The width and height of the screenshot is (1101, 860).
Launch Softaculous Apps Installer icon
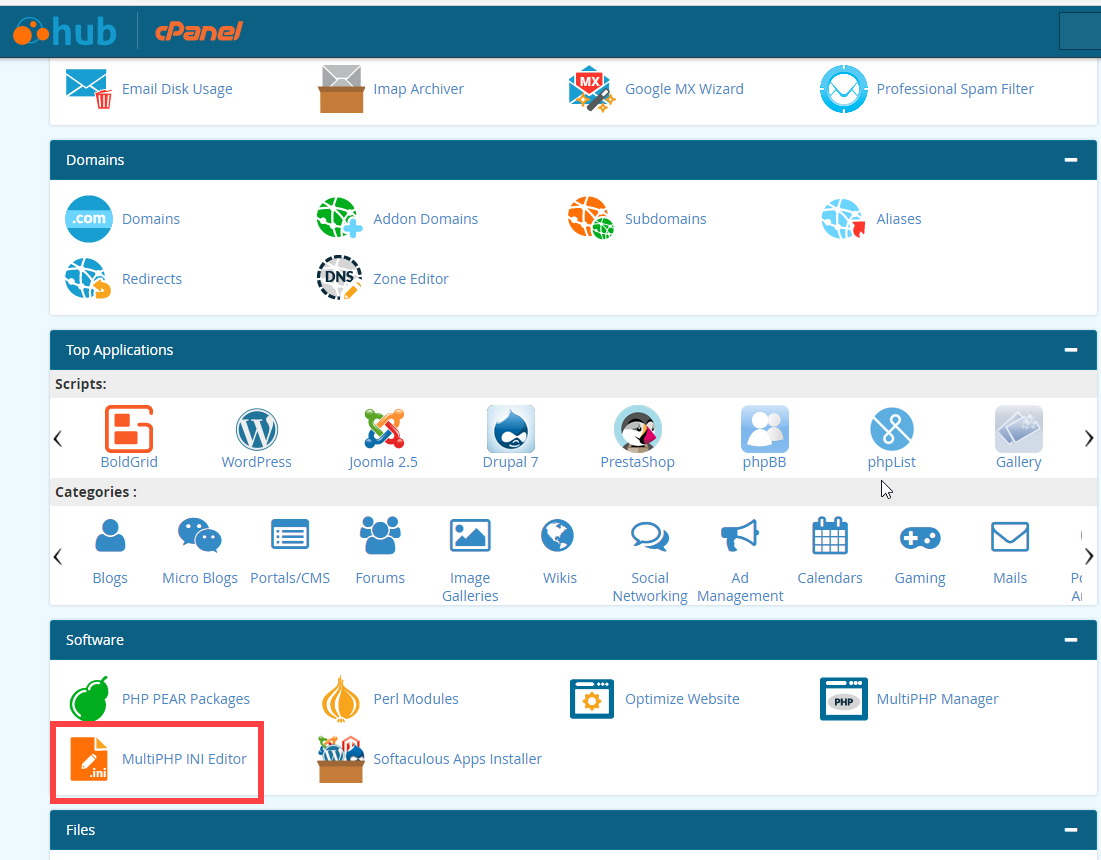coord(341,759)
